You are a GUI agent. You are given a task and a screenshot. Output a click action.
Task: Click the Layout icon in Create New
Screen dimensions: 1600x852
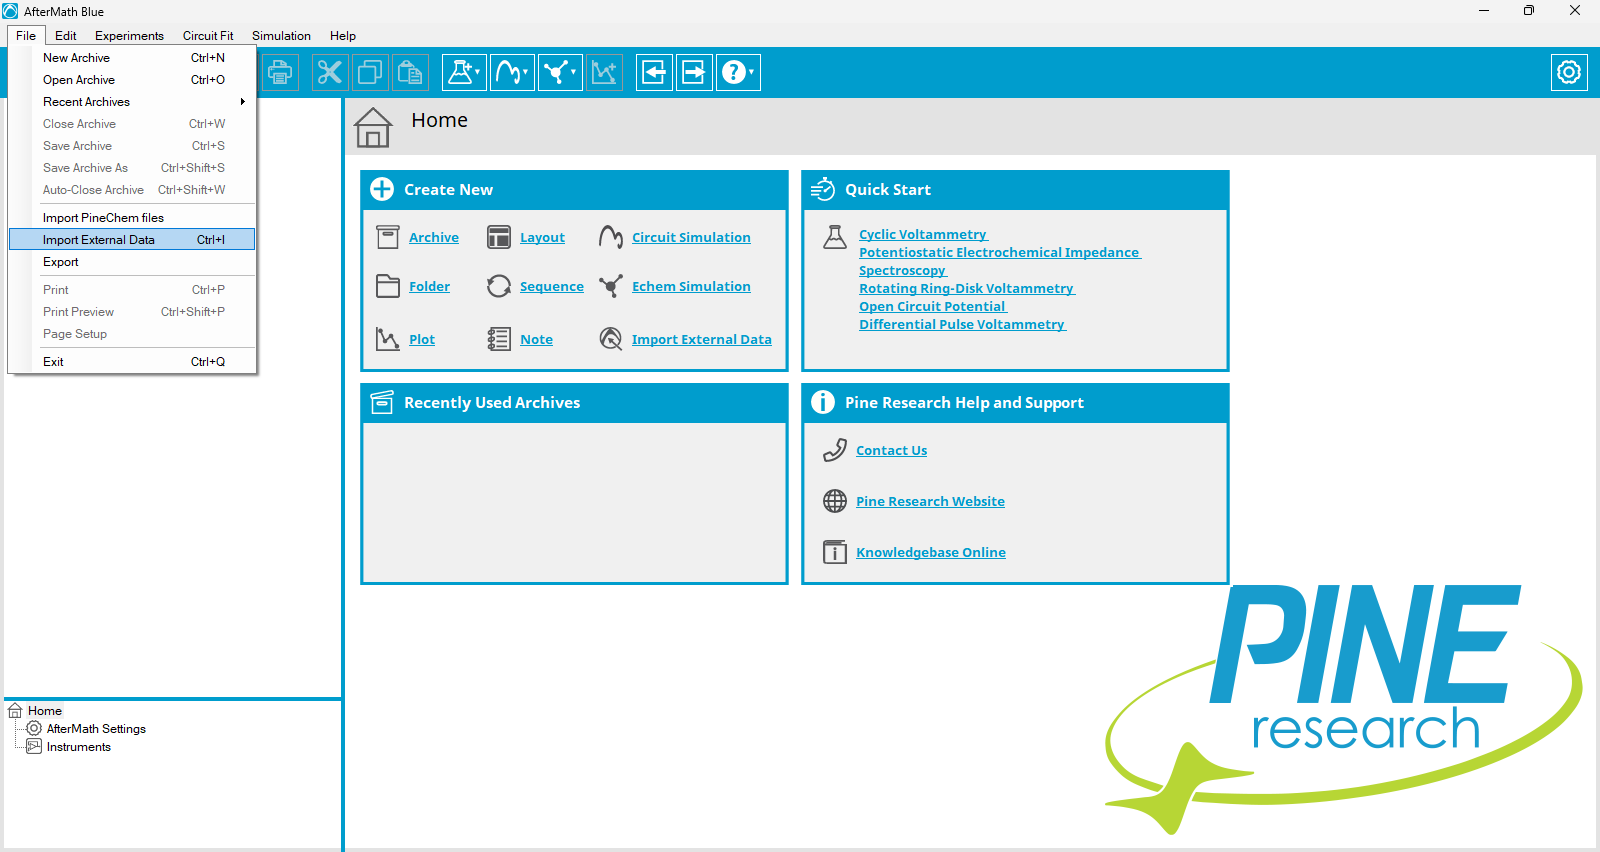(499, 237)
